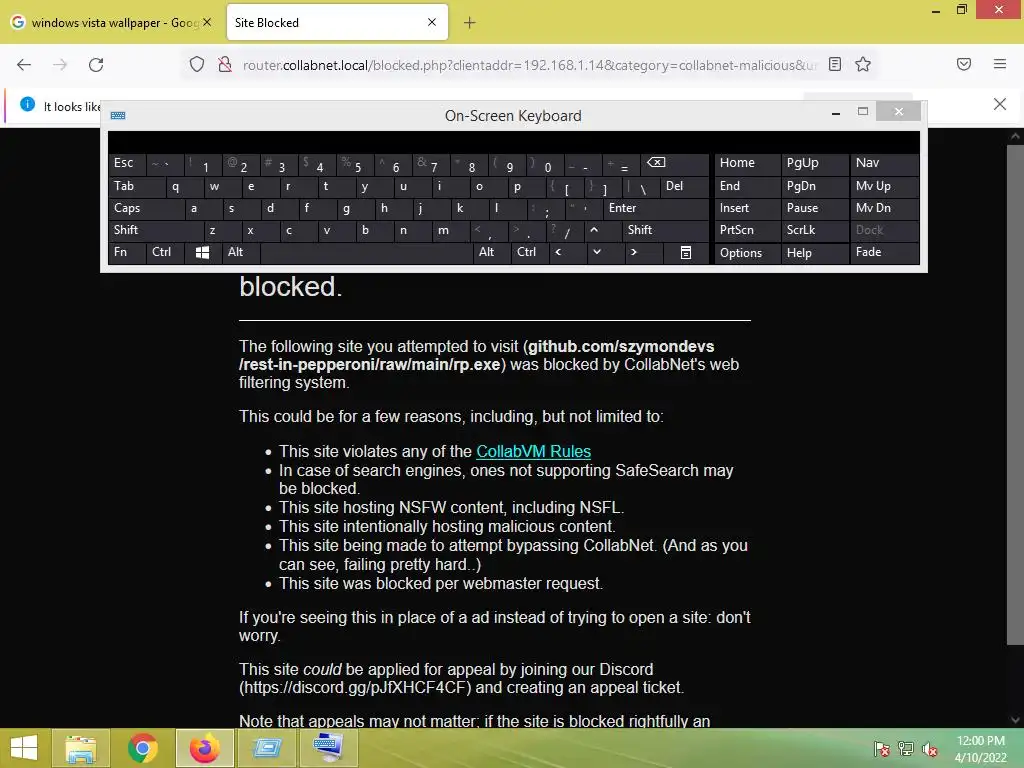This screenshot has height=768, width=1024.
Task: Open the Firefox hamburger menu
Action: point(1000,64)
